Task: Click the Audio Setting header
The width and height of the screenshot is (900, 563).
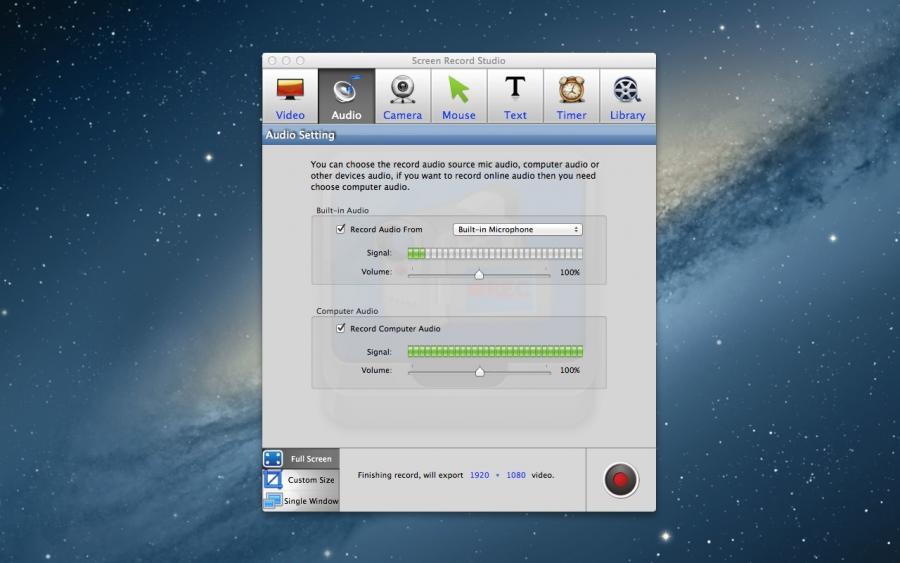Action: [300, 135]
